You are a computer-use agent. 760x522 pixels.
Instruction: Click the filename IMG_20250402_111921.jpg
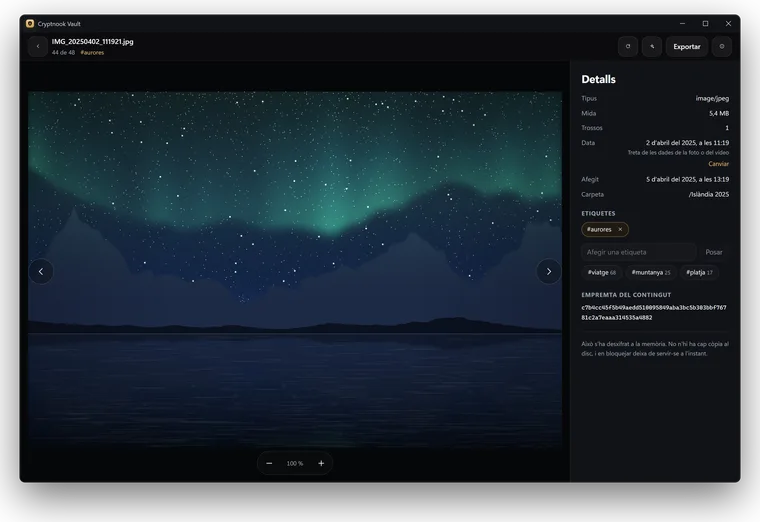pyautogui.click(x=93, y=42)
